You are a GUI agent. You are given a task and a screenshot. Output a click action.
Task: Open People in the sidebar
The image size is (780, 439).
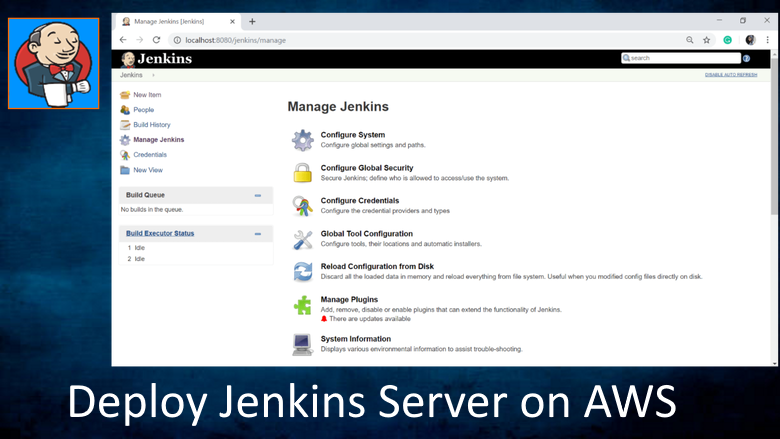click(x=143, y=109)
